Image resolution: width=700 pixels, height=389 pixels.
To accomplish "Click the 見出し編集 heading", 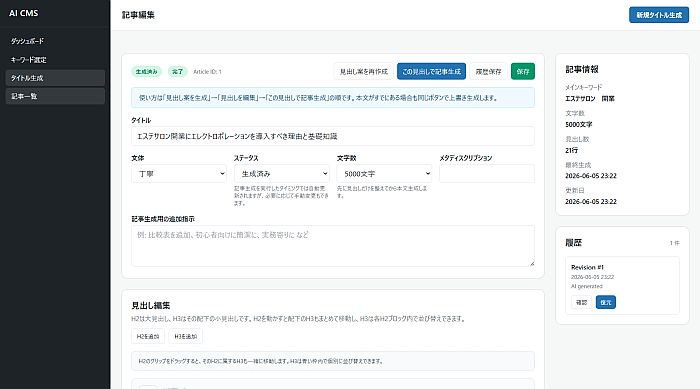I will tap(150, 305).
